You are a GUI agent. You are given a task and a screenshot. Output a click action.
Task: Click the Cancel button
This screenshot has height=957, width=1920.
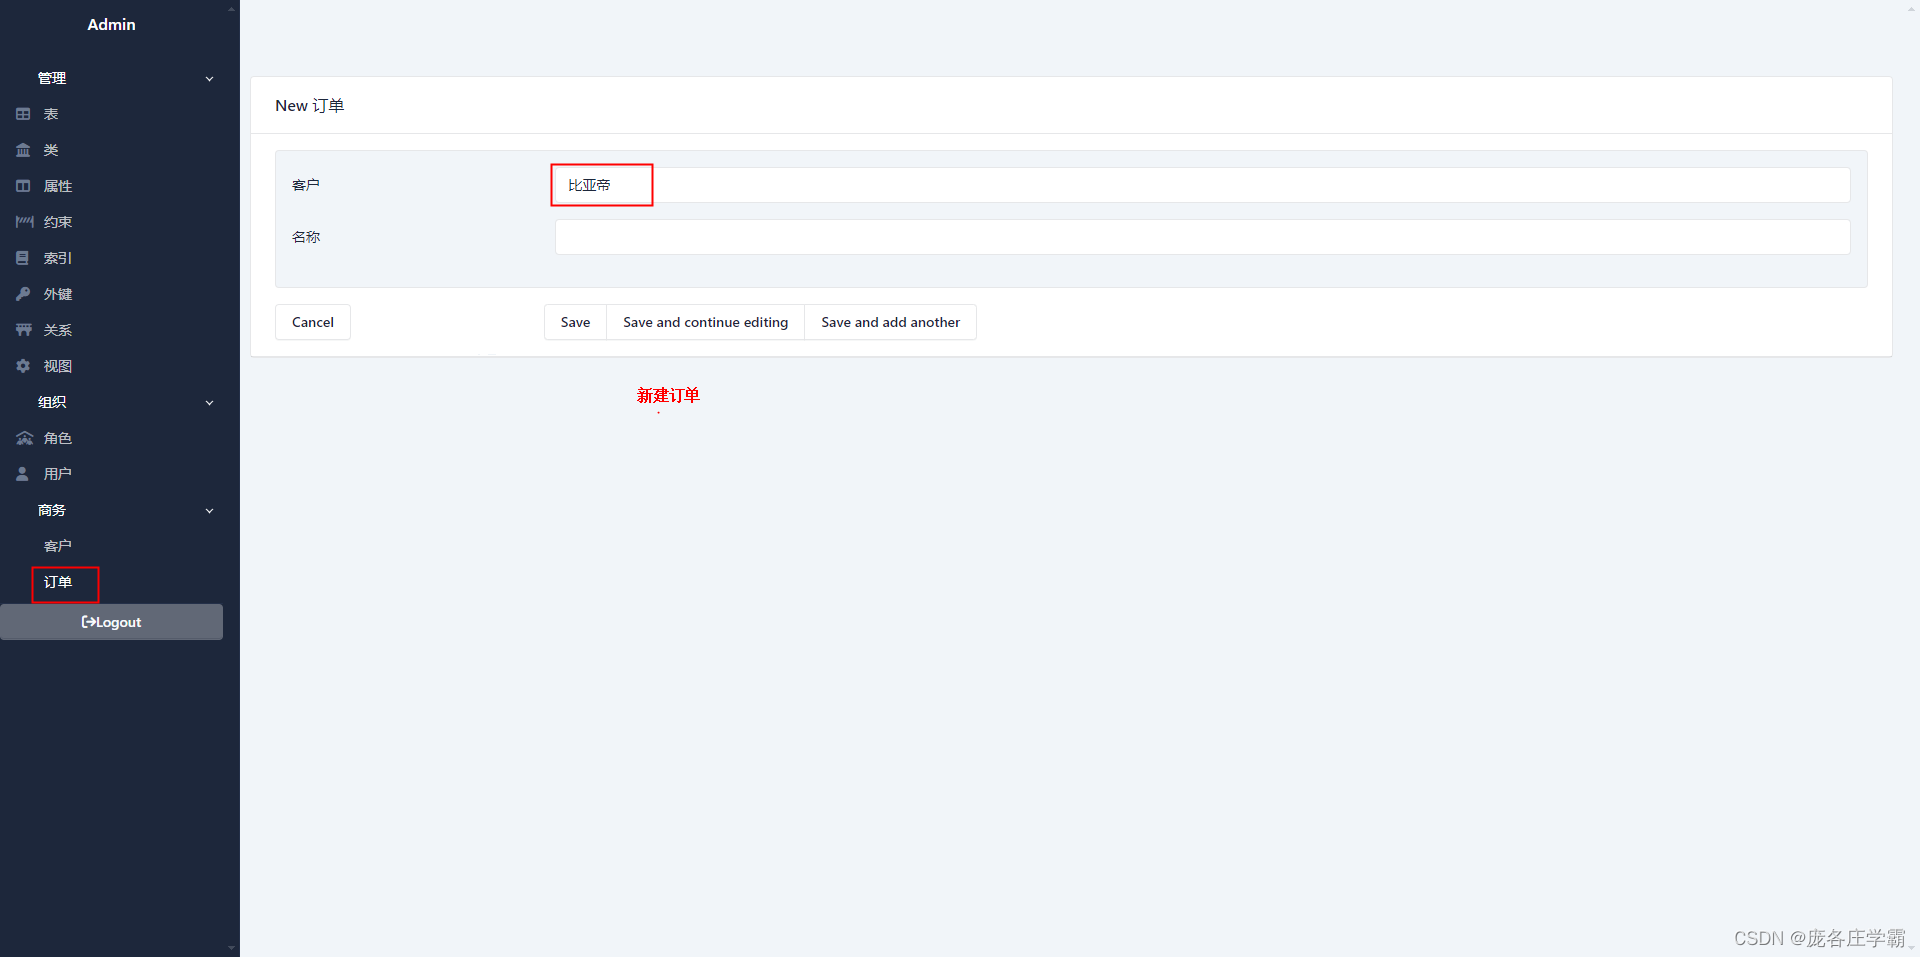[x=313, y=322]
